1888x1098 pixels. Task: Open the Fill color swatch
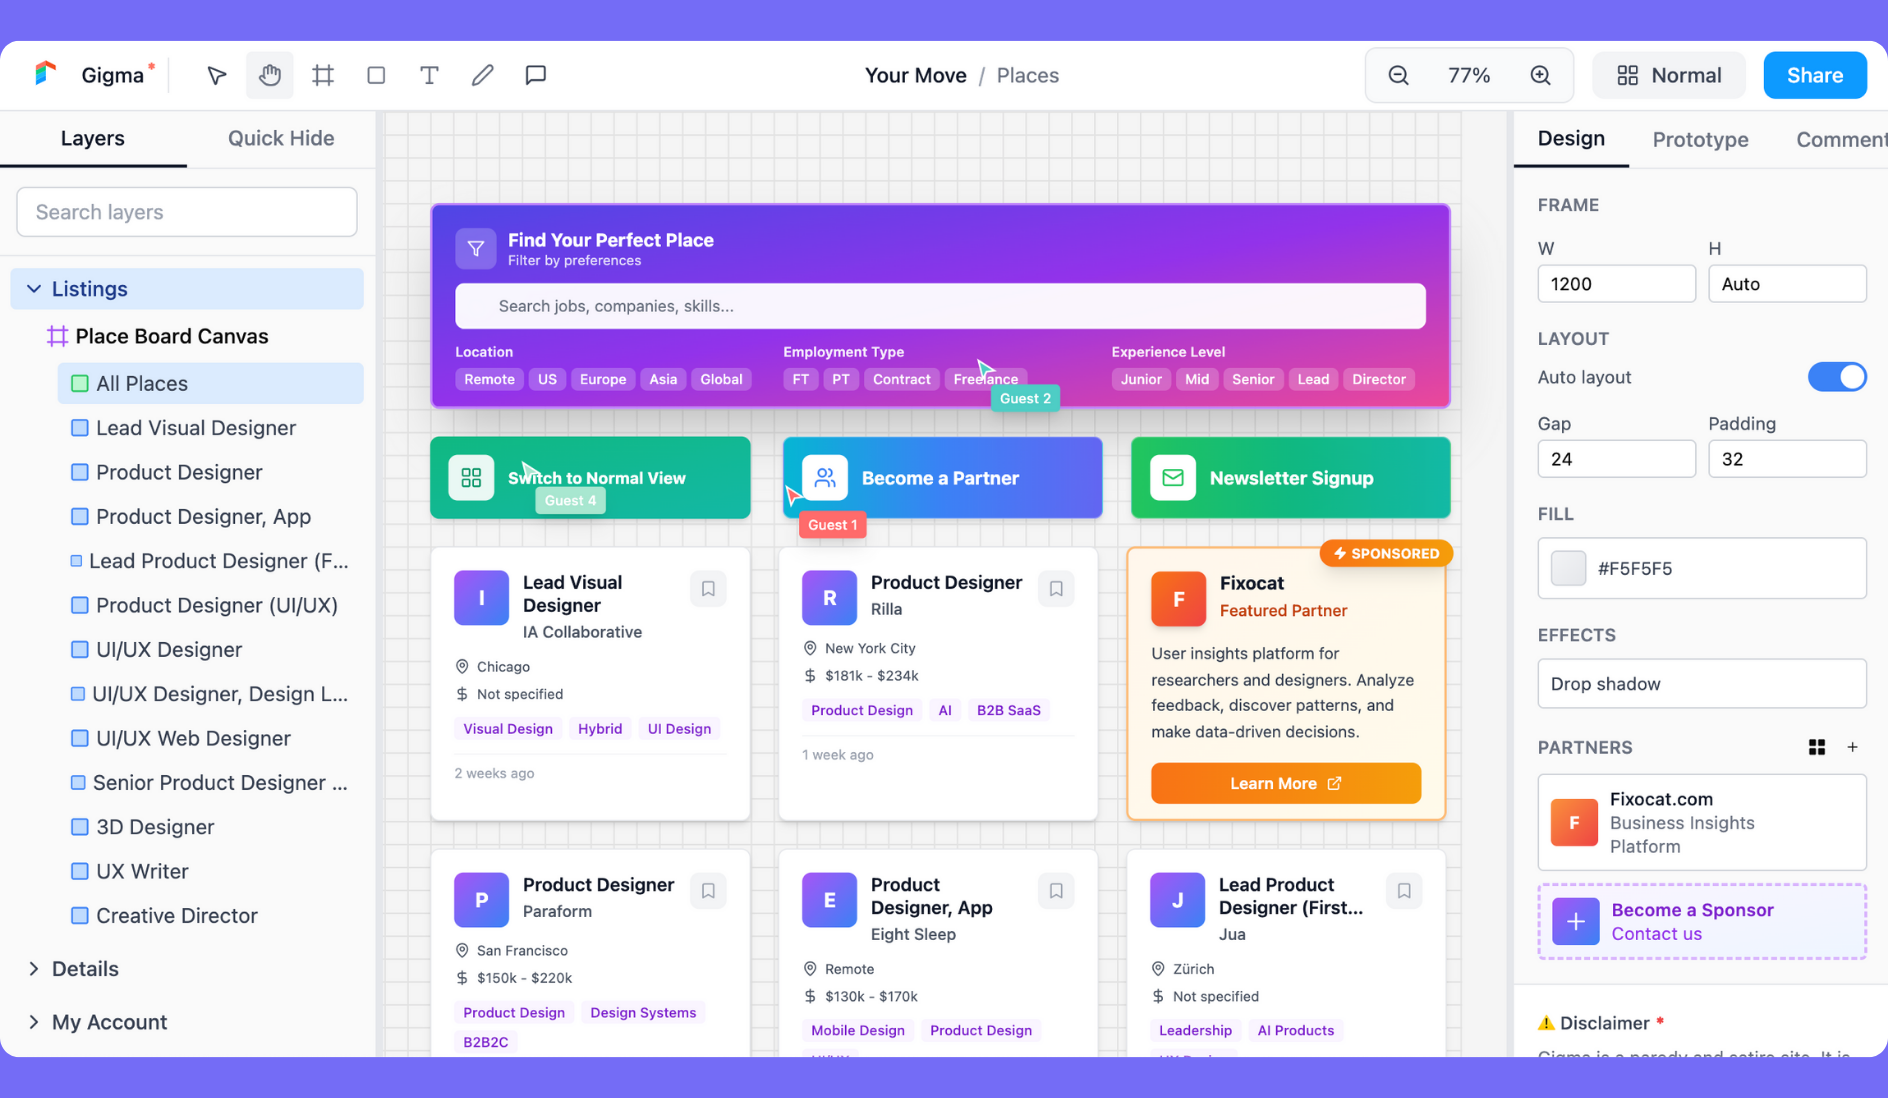(1567, 568)
